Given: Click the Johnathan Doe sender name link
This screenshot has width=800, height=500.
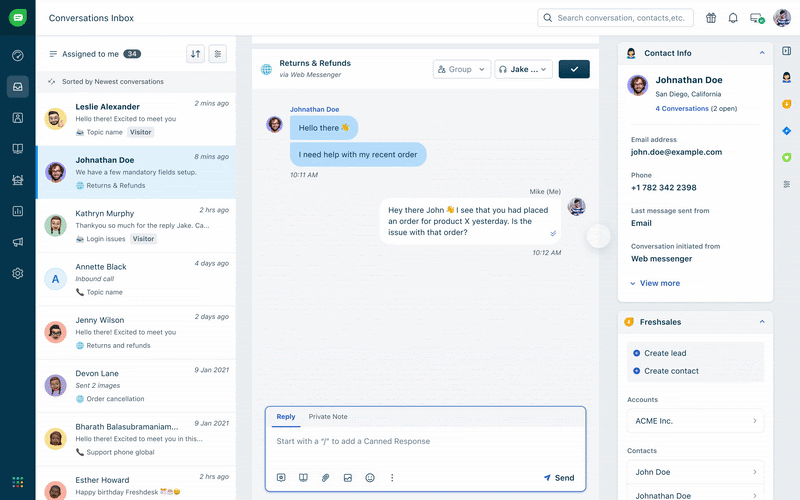Looking at the screenshot, I should (x=314, y=109).
